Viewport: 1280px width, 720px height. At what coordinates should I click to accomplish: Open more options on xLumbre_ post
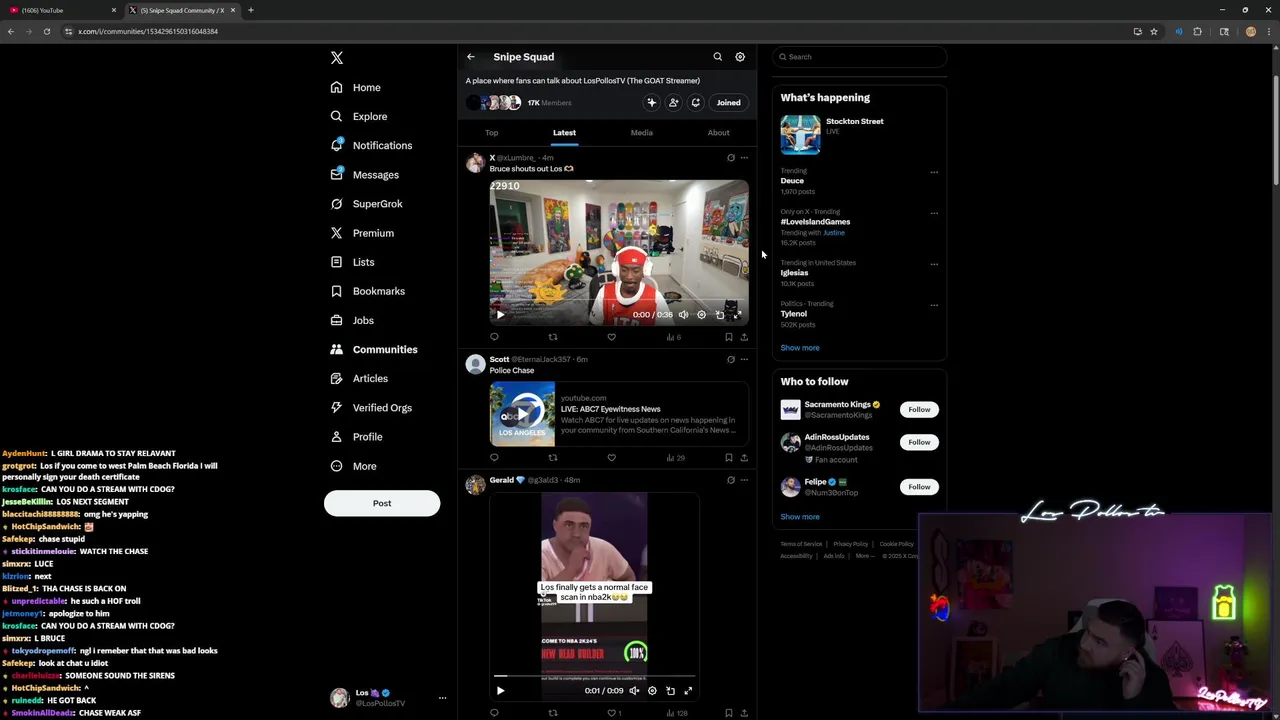click(744, 158)
